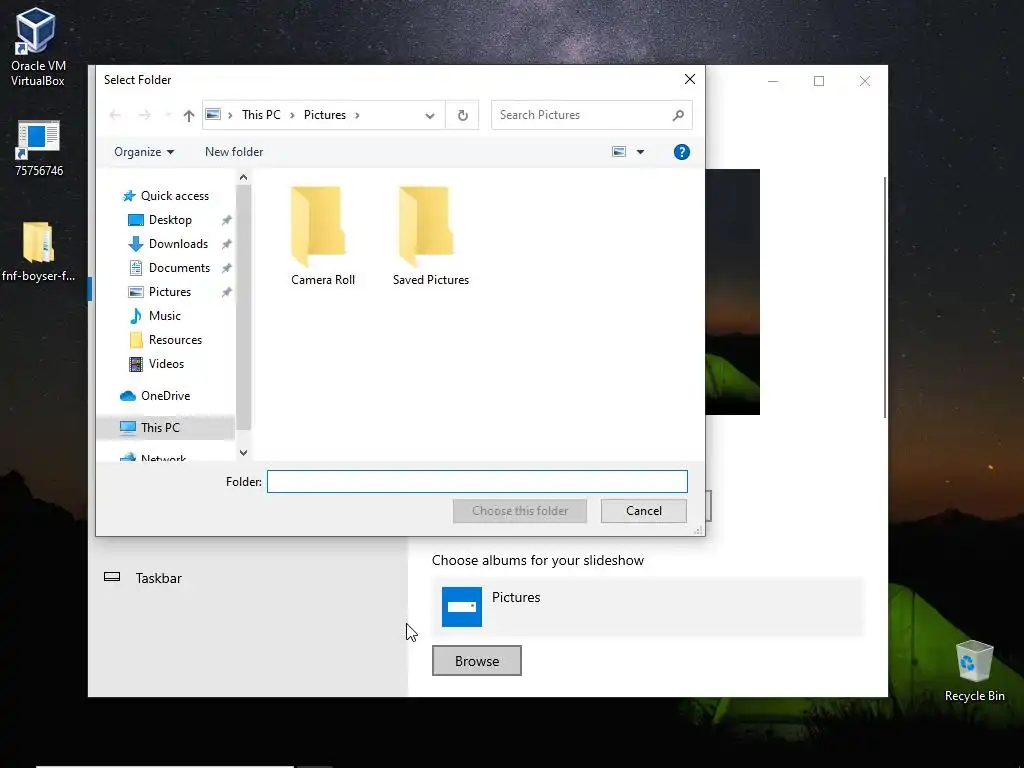Click the Settings window vertical scrollbar
The image size is (1024, 768).
[885, 297]
